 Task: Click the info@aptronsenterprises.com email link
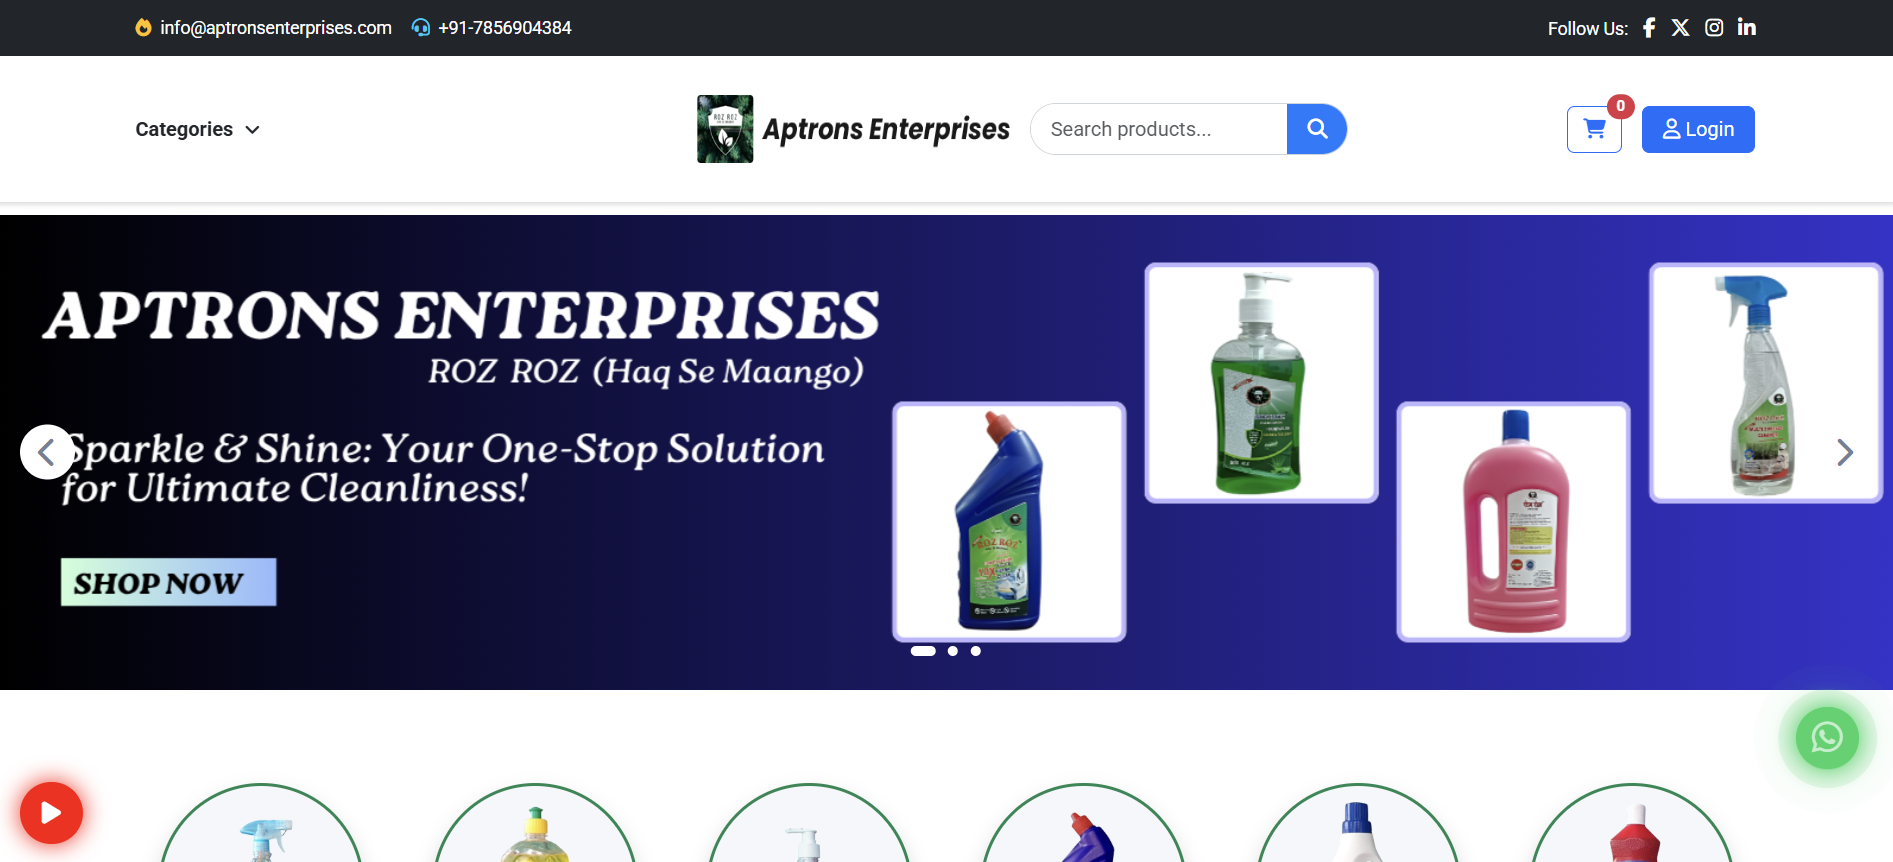(x=275, y=28)
